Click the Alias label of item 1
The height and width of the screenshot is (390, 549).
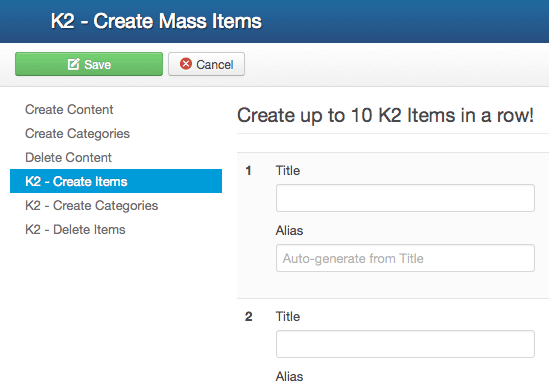tap(289, 231)
